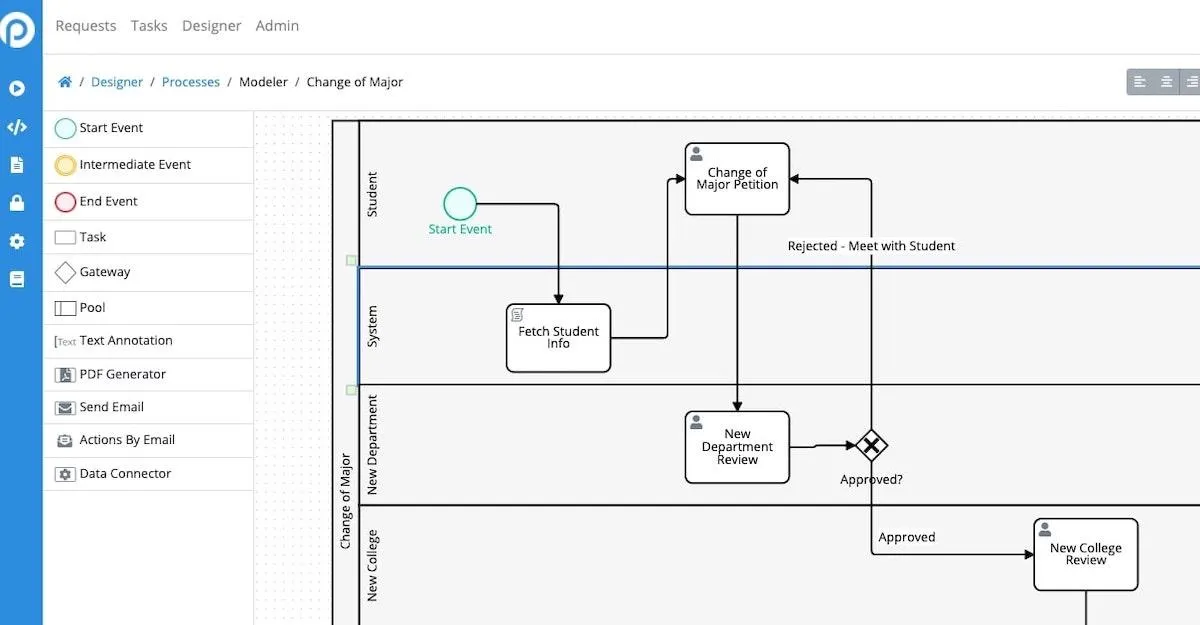Select the Send Email palette item

(147, 407)
